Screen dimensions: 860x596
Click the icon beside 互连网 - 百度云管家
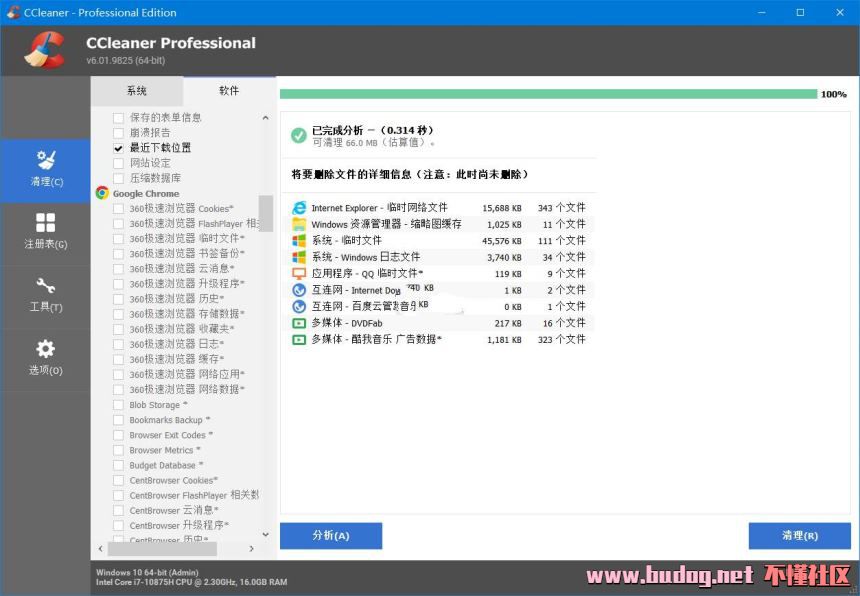pos(299,306)
